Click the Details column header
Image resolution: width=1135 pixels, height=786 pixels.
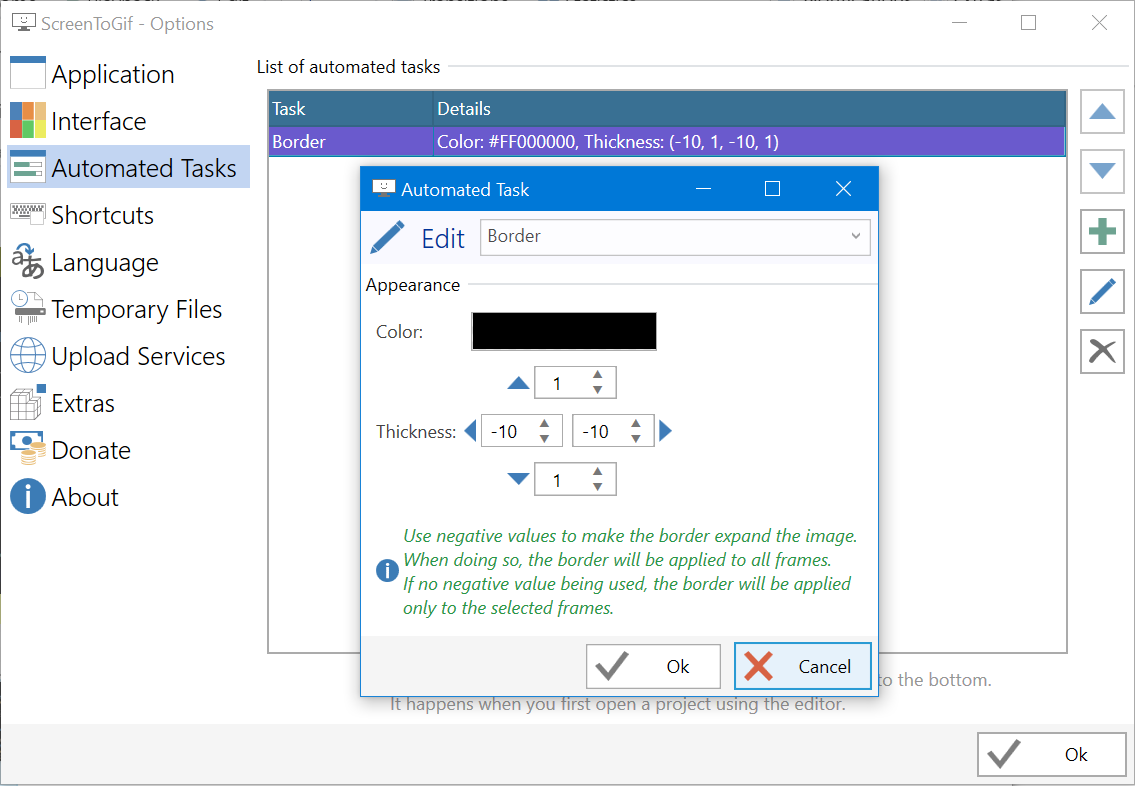pyautogui.click(x=749, y=109)
